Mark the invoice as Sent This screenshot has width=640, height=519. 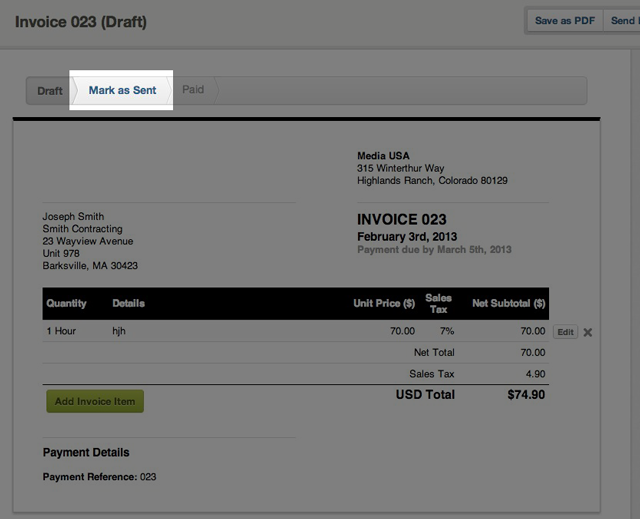[122, 90]
